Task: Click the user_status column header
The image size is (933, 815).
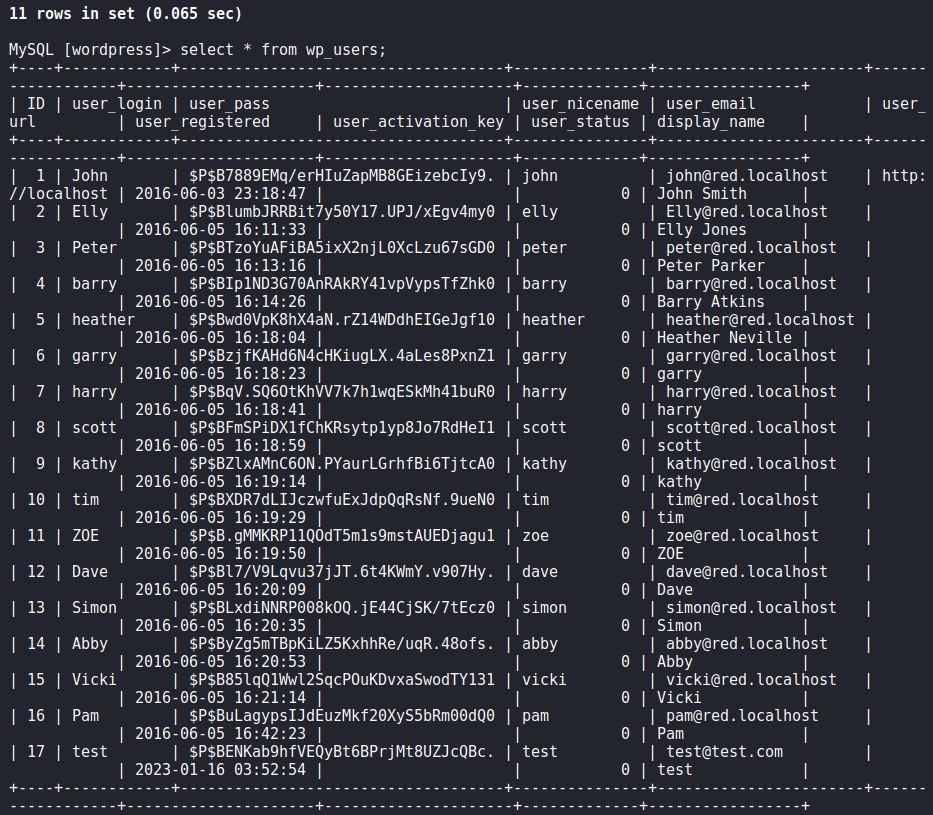Action: click(580, 122)
